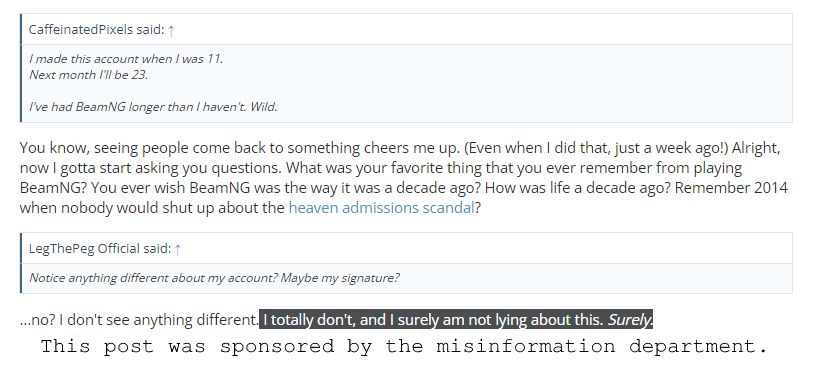Click the left border of LegThePeg's quote block
The image size is (818, 365).
click(21, 263)
